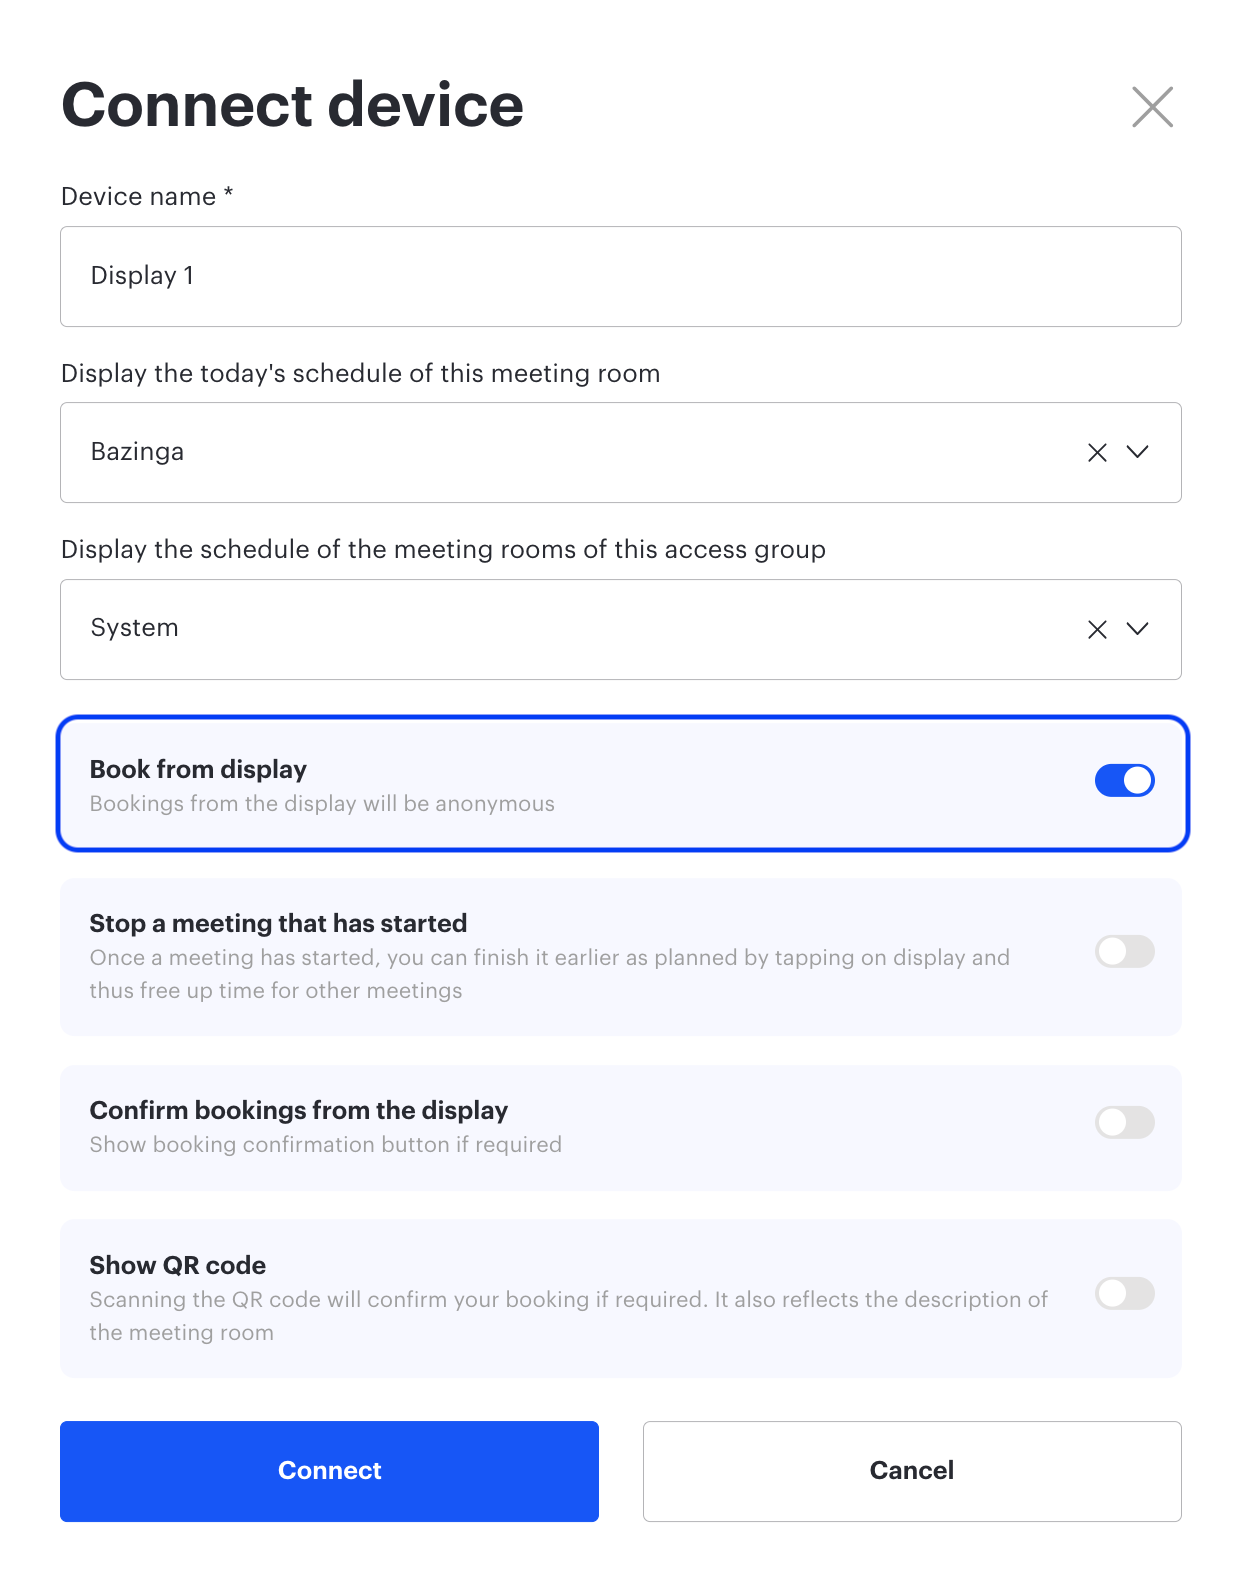
Task: Click the Connect button
Action: coord(329,1471)
